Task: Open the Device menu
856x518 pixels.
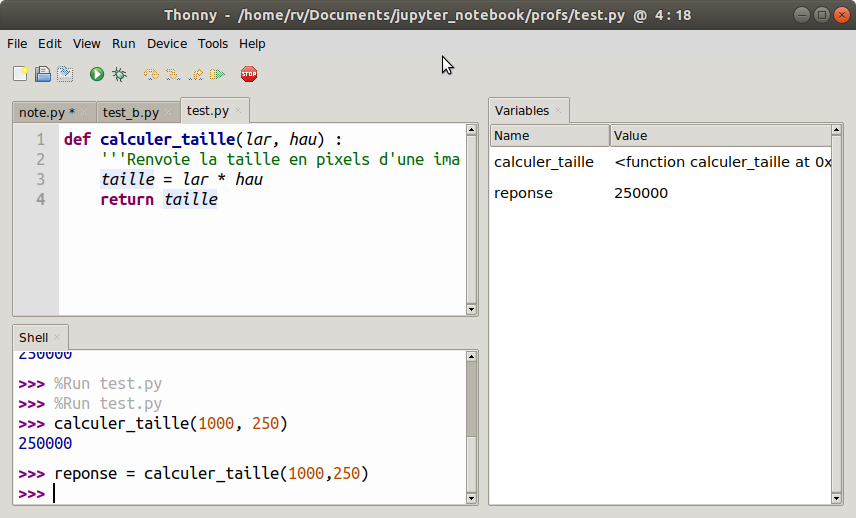Action: pos(167,44)
